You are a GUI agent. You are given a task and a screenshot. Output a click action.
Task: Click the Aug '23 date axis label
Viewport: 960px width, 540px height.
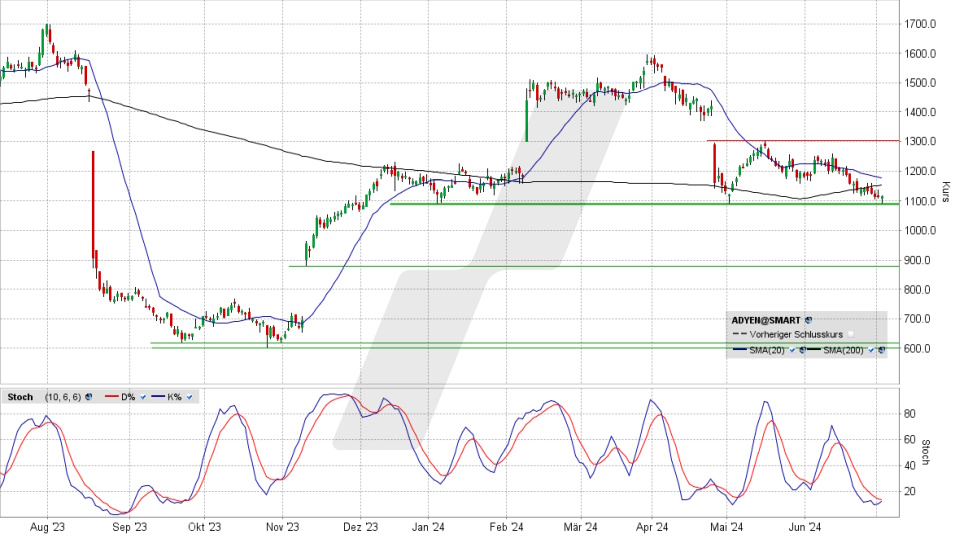(47, 527)
